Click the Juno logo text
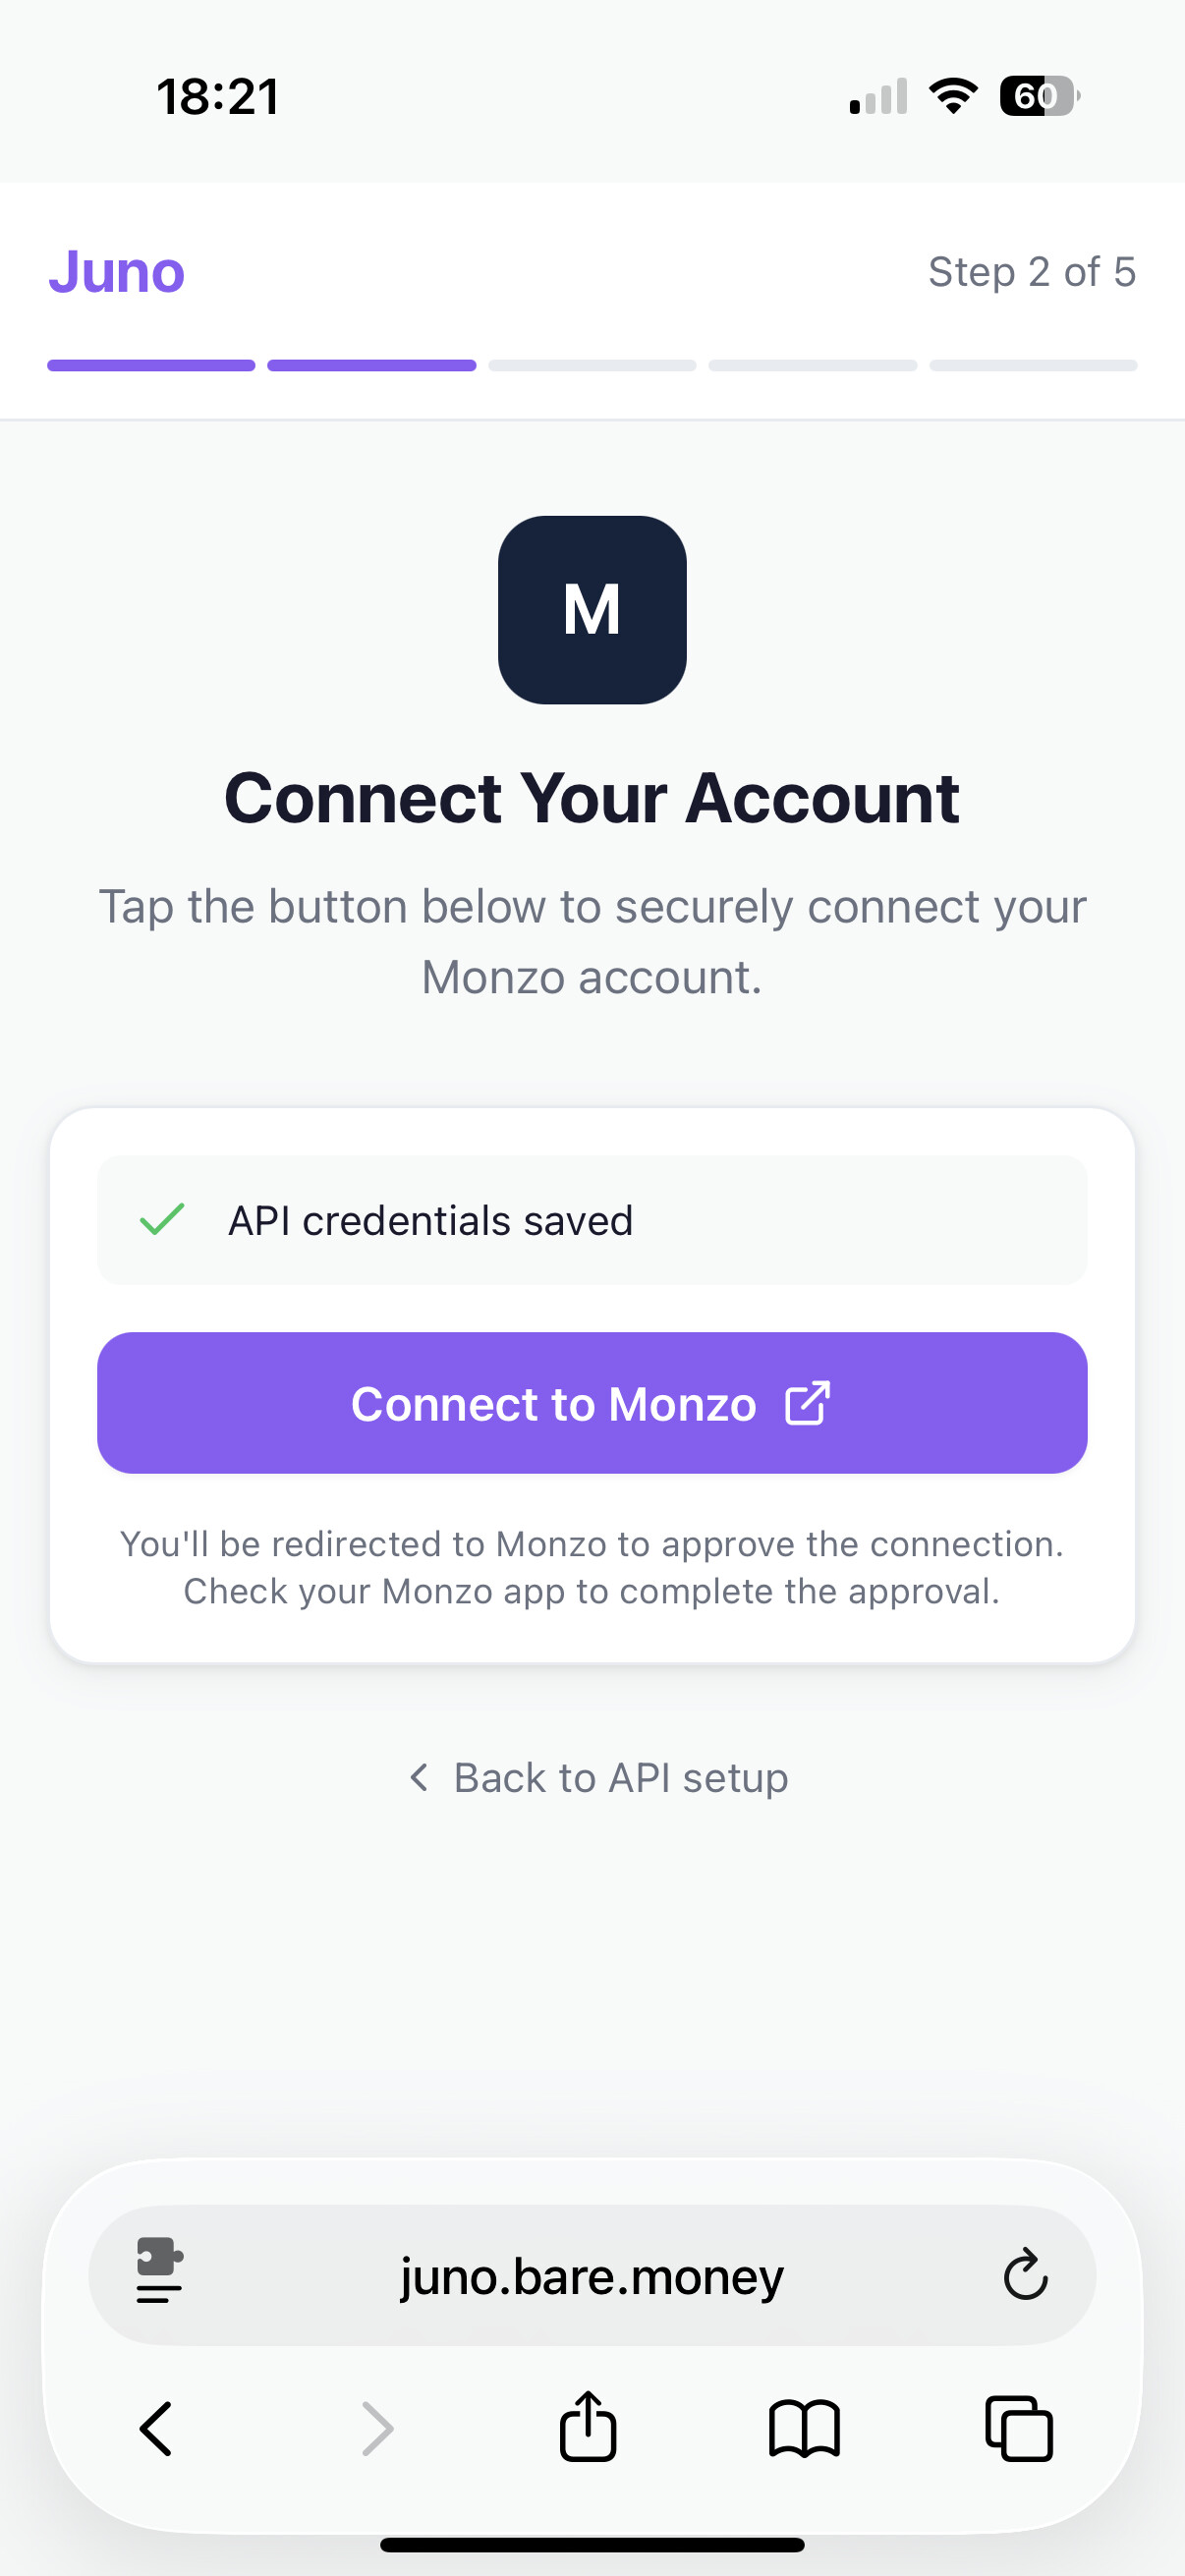1185x2576 pixels. point(117,271)
